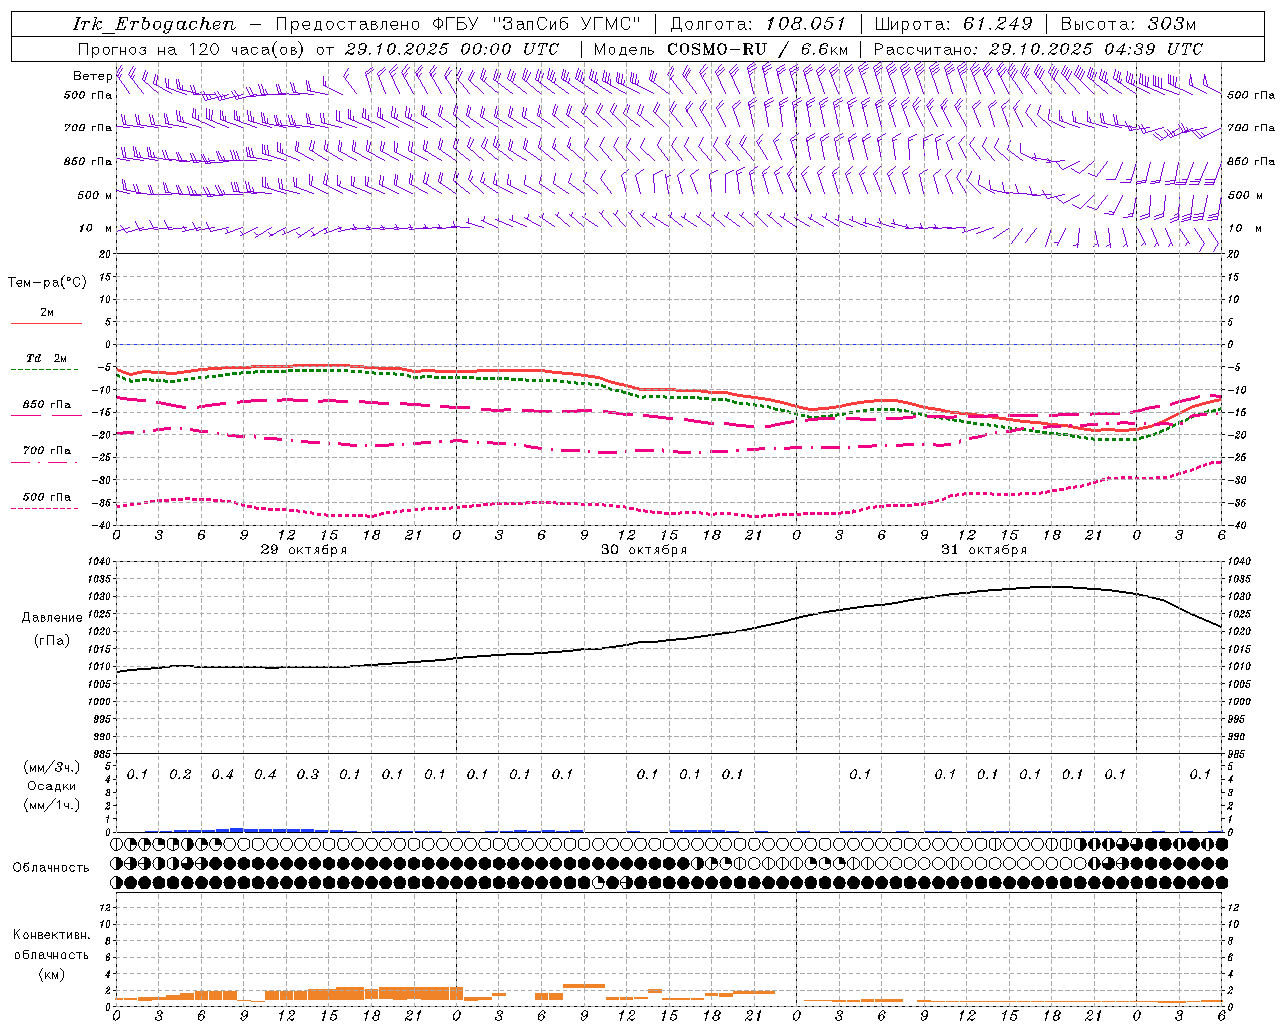Click the left 850 гПа wind level label
The image size is (1280, 1024).
tap(88, 161)
